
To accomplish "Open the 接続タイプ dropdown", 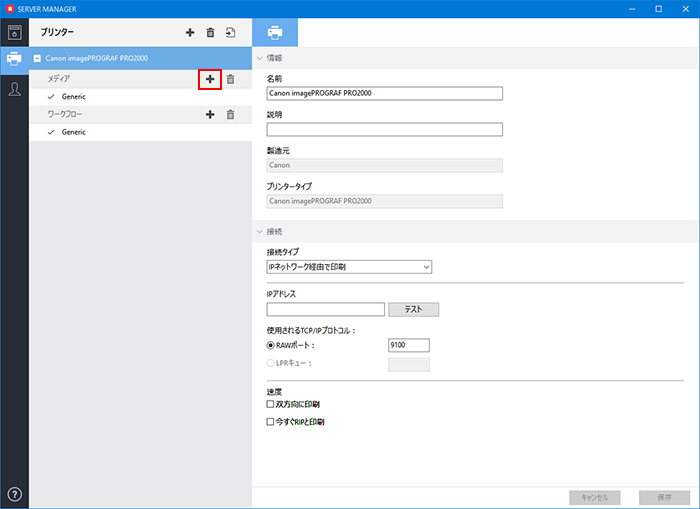I will [x=349, y=267].
